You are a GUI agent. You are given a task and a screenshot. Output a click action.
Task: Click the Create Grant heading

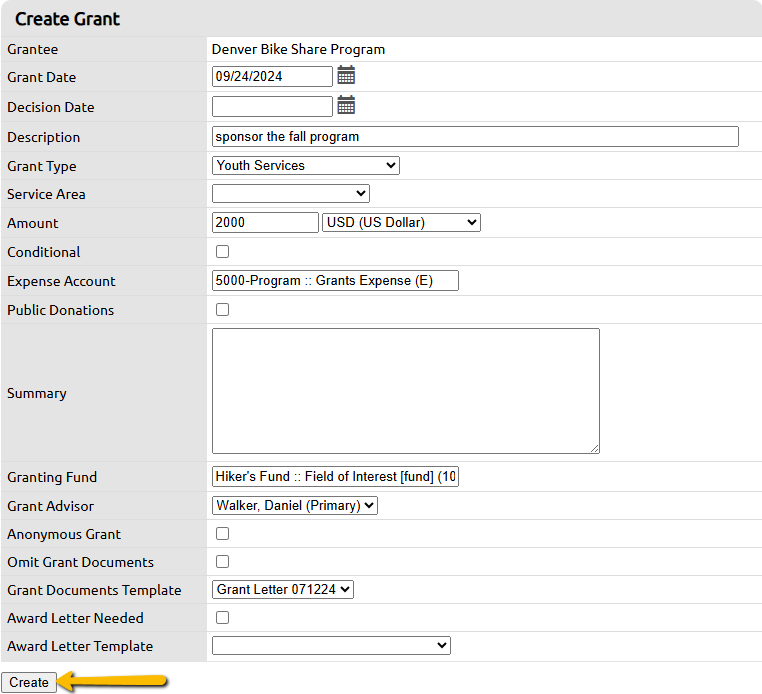[x=67, y=19]
